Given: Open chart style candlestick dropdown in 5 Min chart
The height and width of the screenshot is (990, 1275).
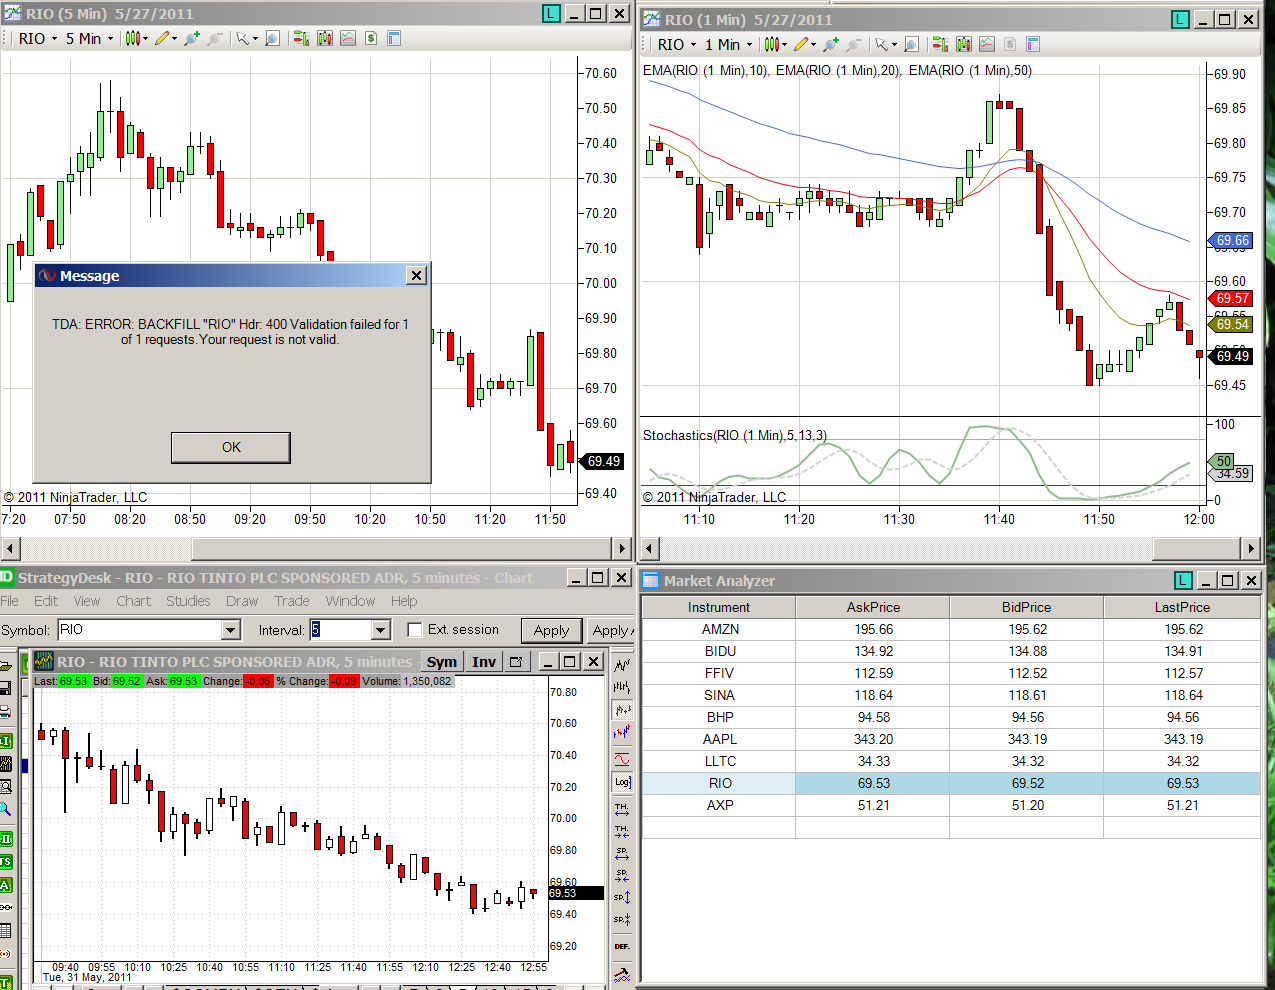Looking at the screenshot, I should click(x=136, y=38).
